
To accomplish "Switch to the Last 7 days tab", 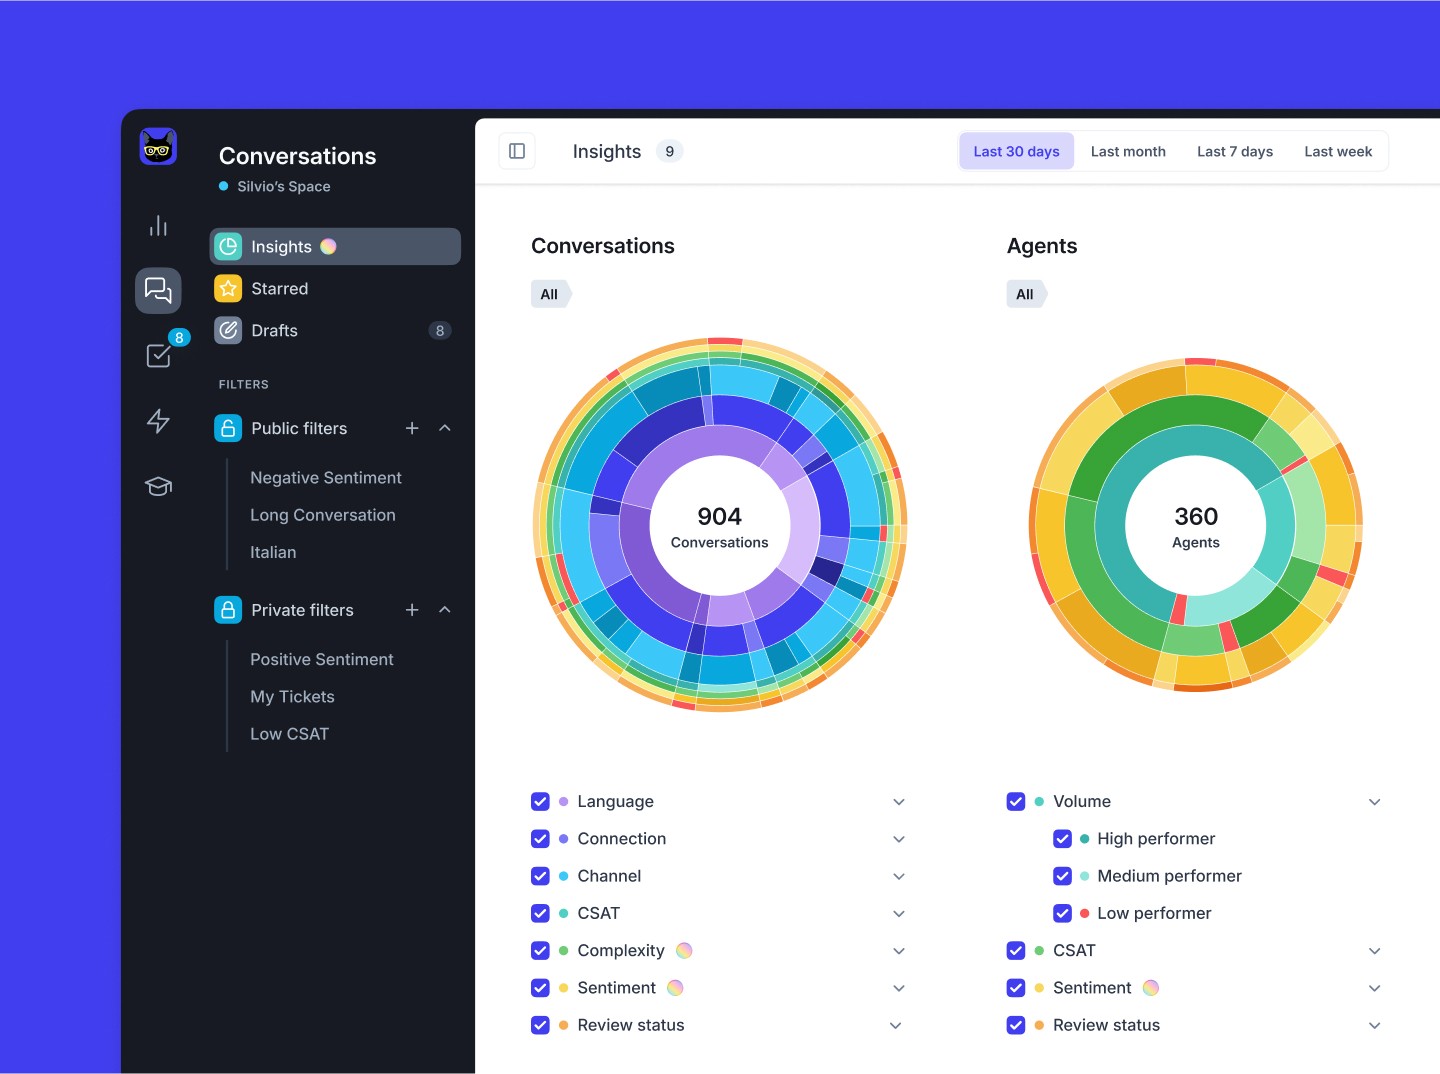I will click(1235, 151).
